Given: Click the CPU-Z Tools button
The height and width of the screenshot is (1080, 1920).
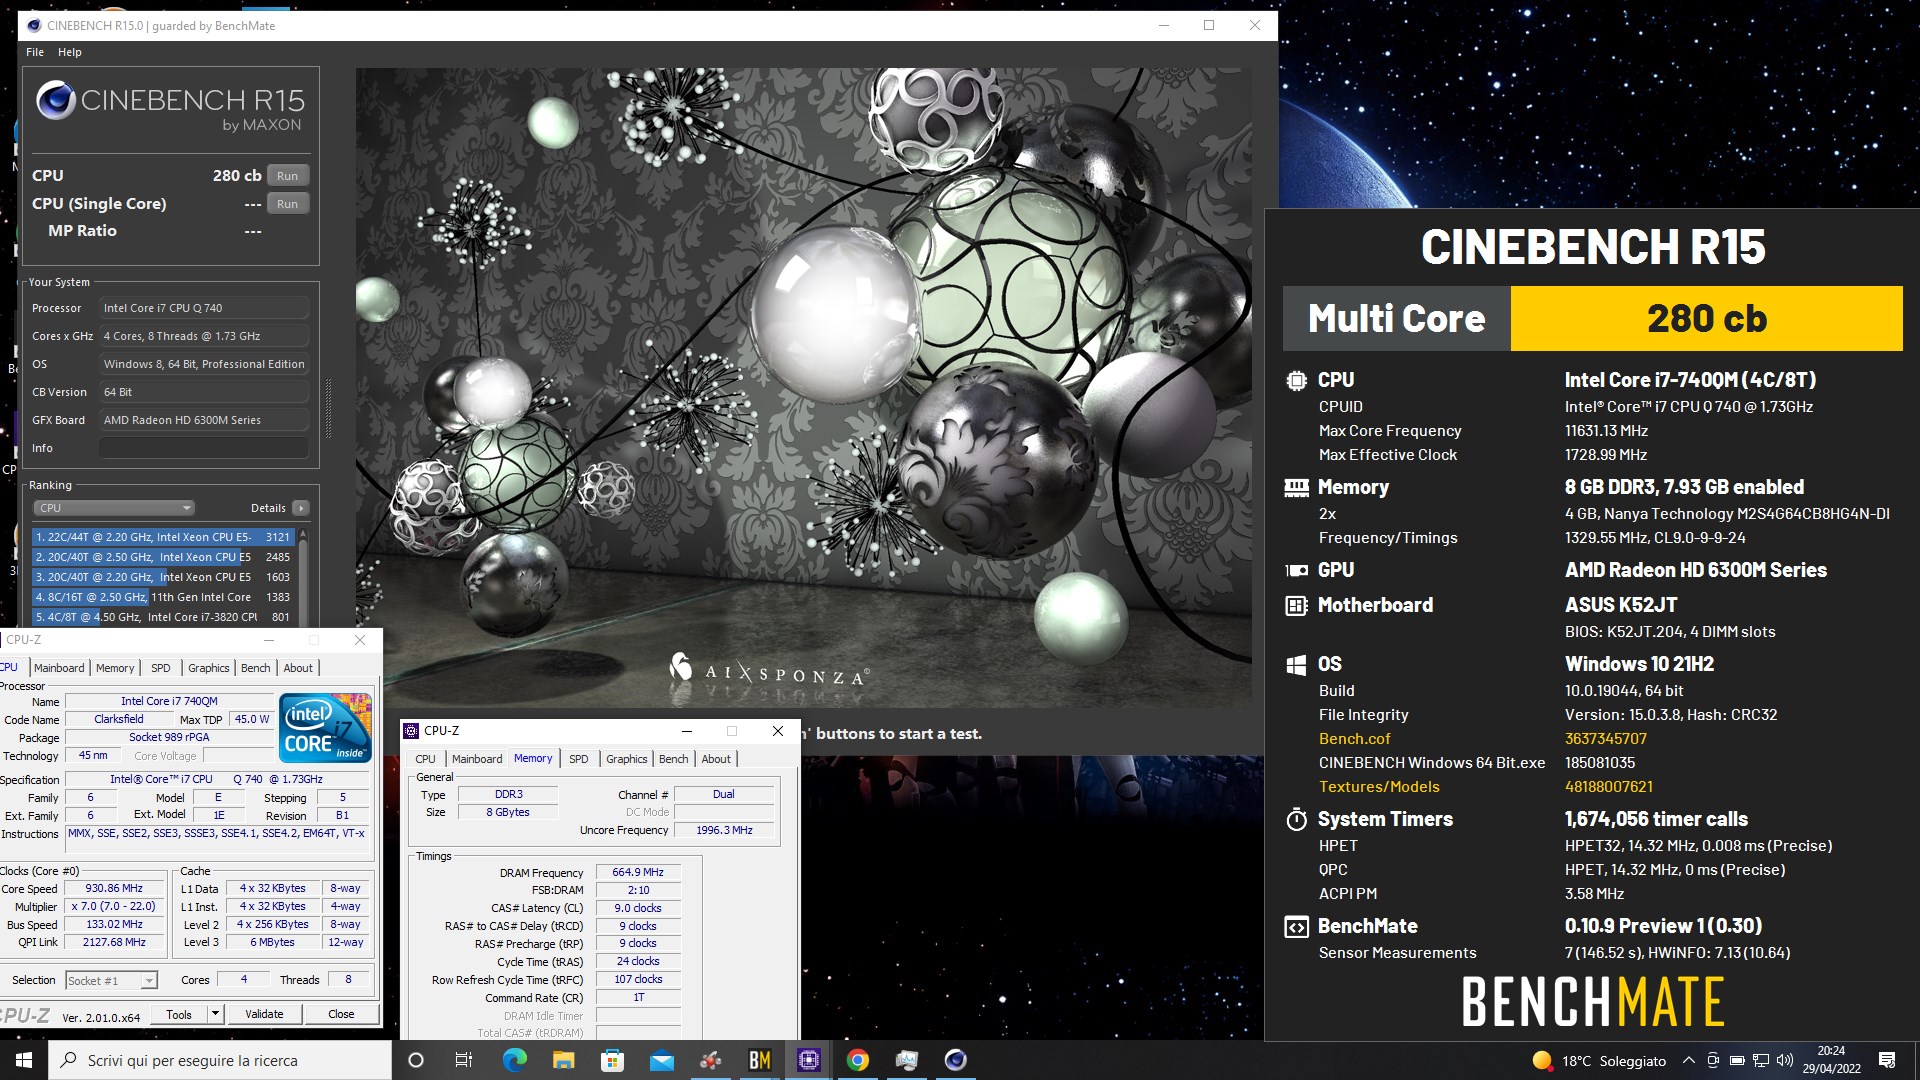Looking at the screenshot, I should [179, 1014].
